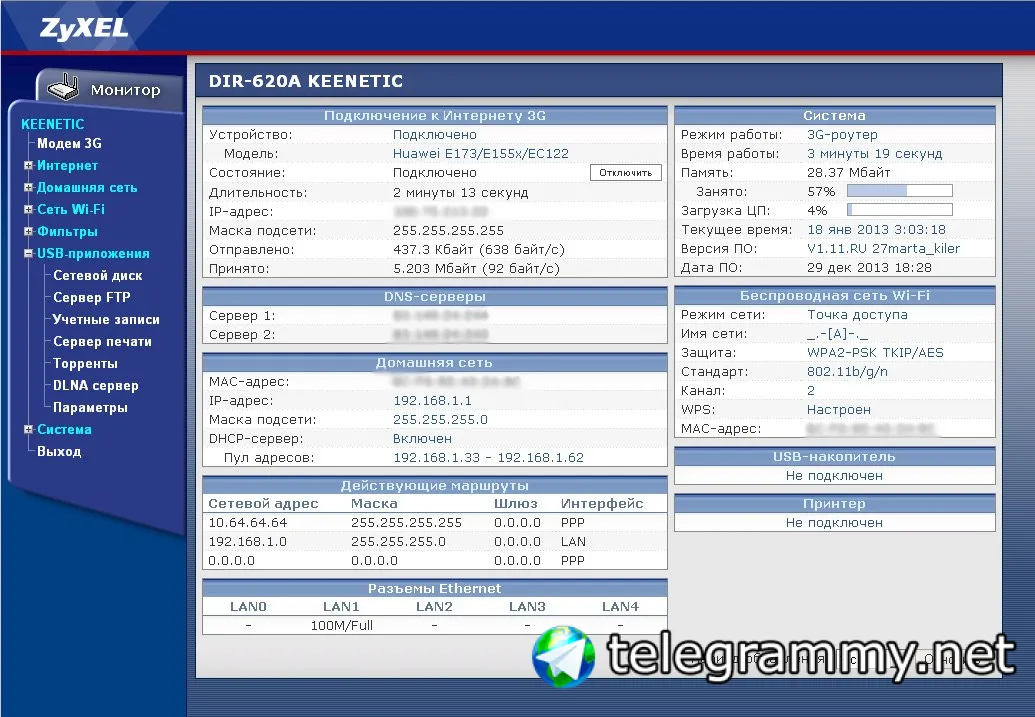Go to Сервер печати page

102,341
